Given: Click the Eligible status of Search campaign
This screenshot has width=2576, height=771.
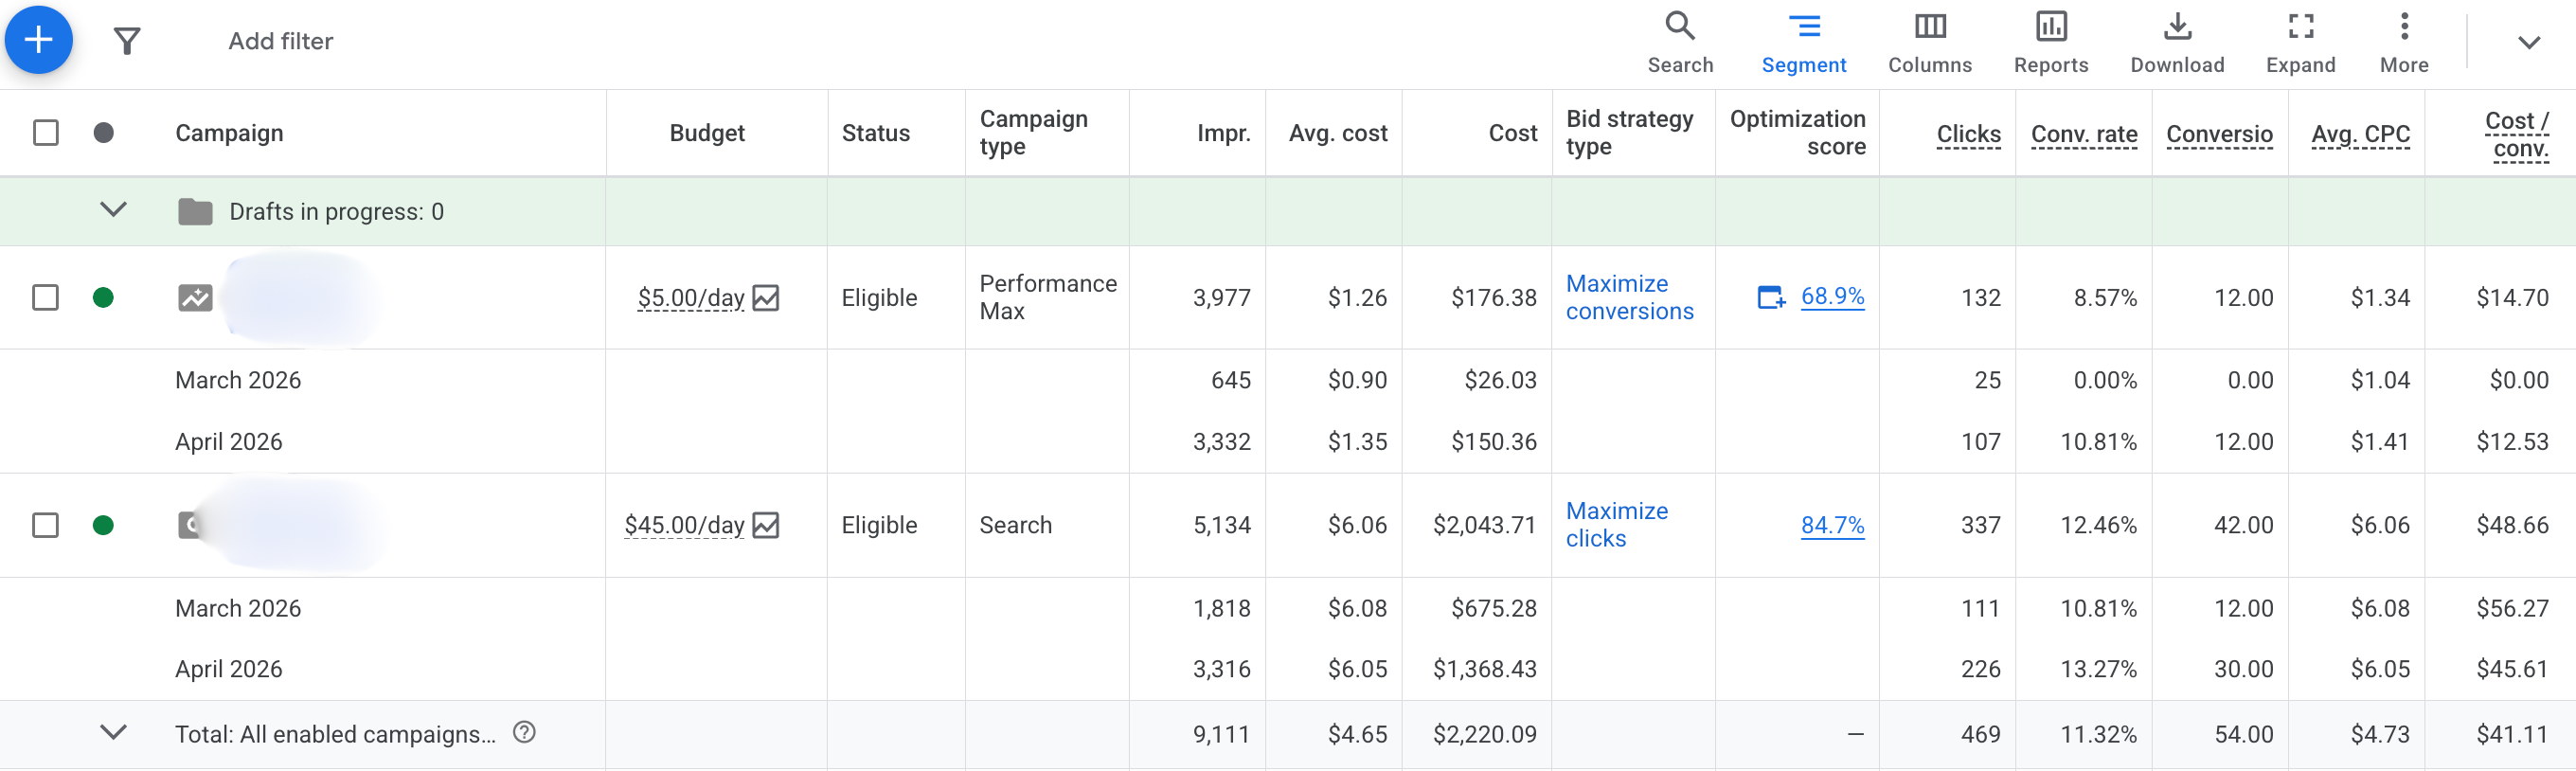Looking at the screenshot, I should click(x=879, y=525).
